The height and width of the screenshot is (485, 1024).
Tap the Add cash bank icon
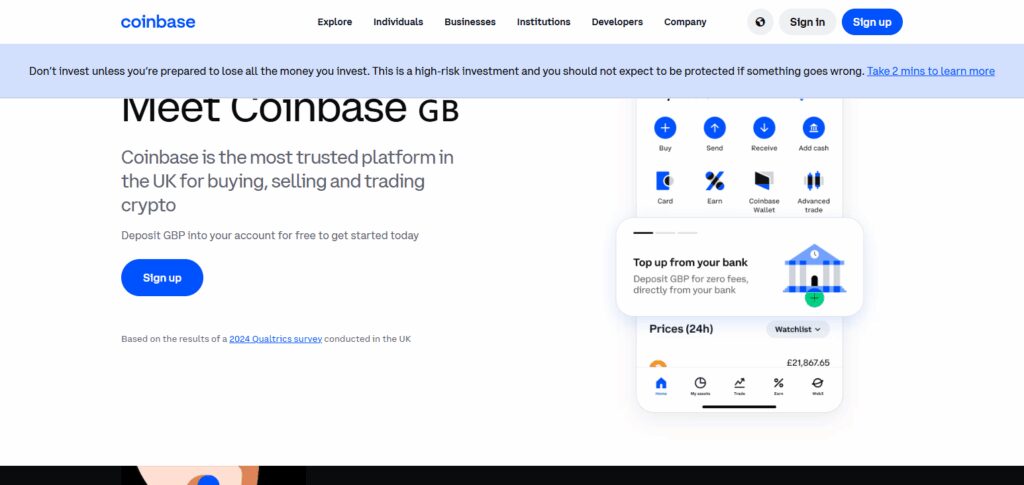(x=814, y=128)
